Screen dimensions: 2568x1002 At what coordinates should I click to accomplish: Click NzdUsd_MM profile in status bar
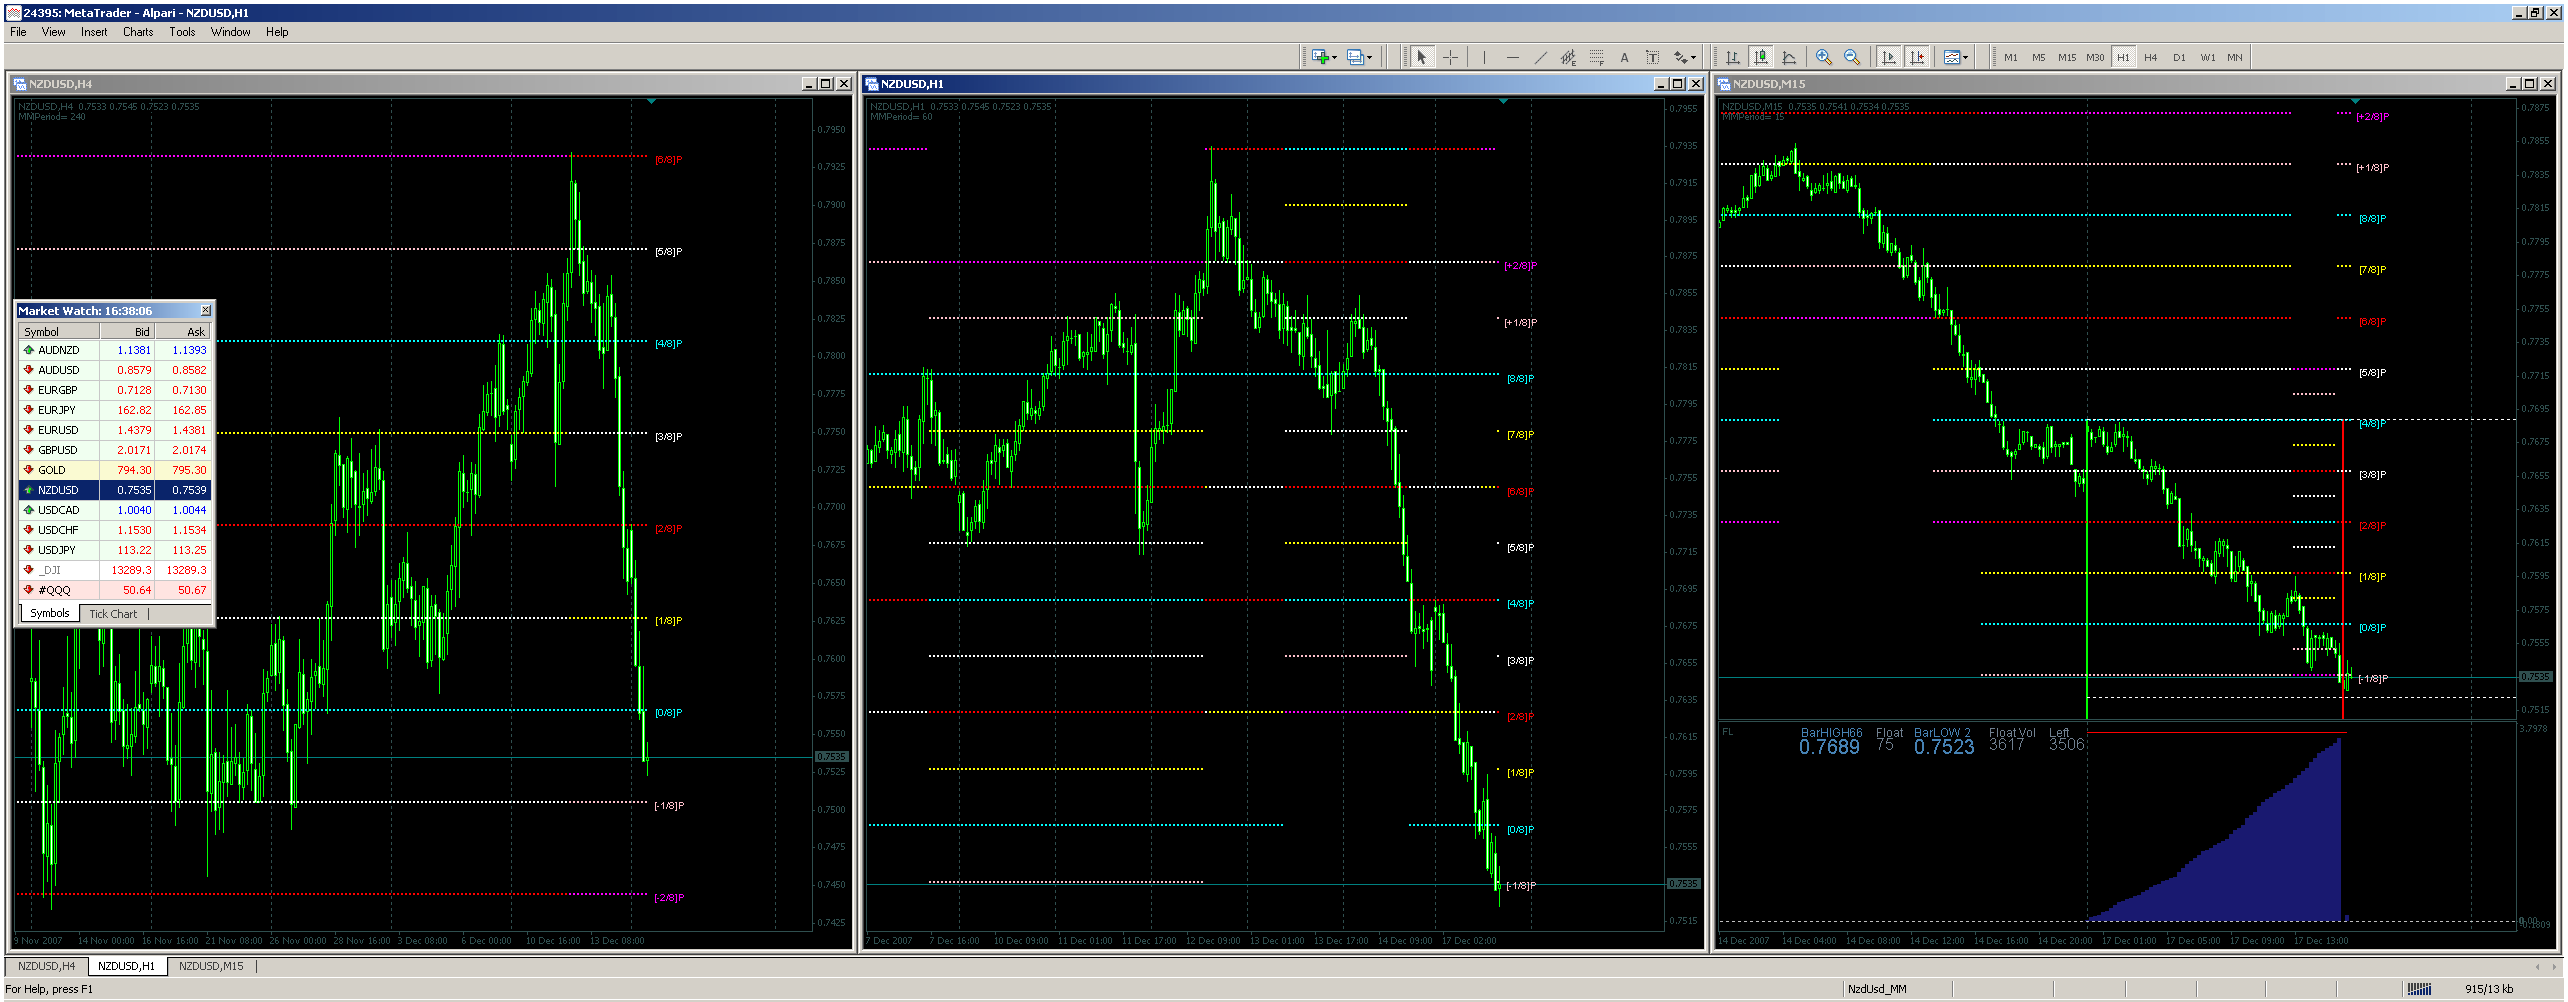[x=1877, y=989]
